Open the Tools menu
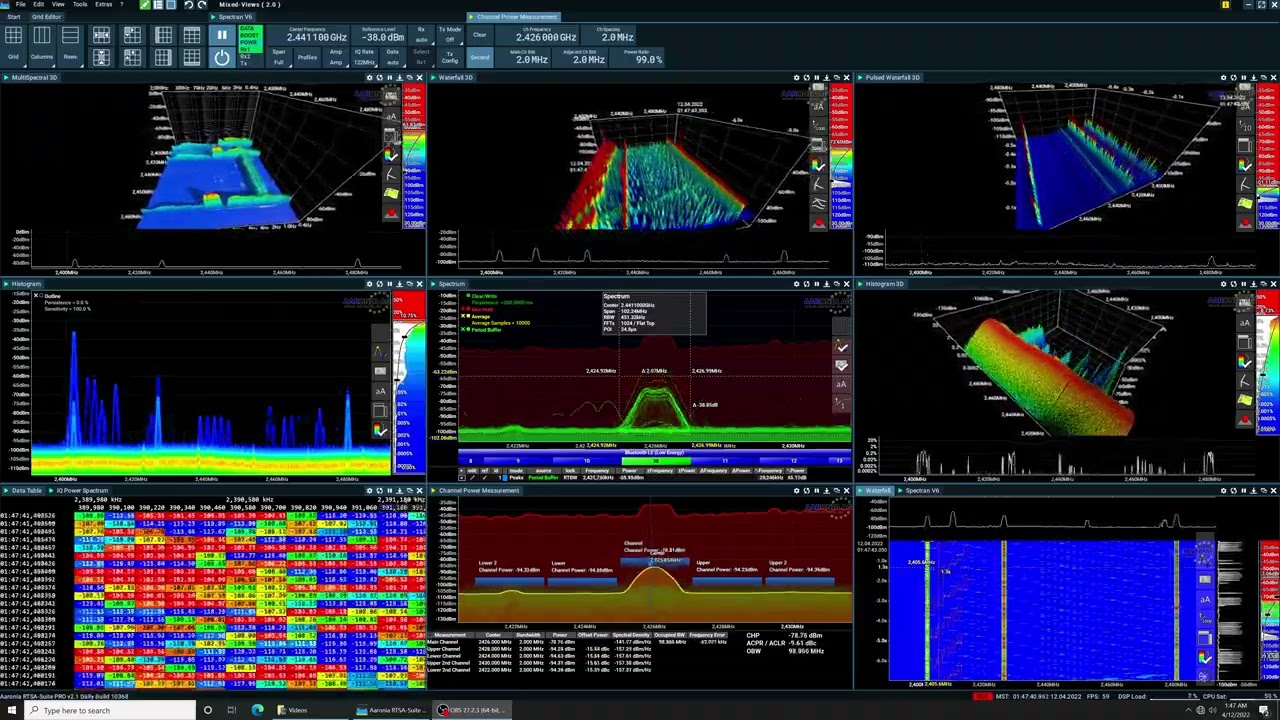 [80, 4]
